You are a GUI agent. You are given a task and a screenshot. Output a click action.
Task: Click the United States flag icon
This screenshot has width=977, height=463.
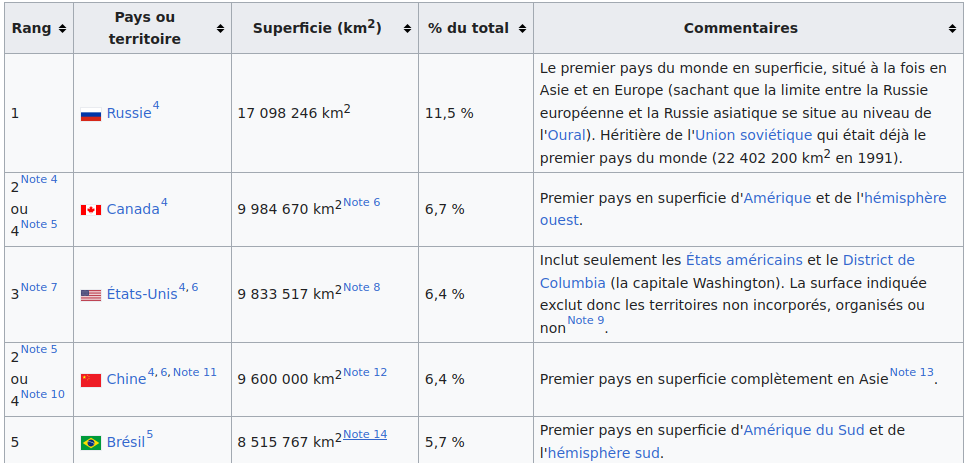(x=91, y=295)
